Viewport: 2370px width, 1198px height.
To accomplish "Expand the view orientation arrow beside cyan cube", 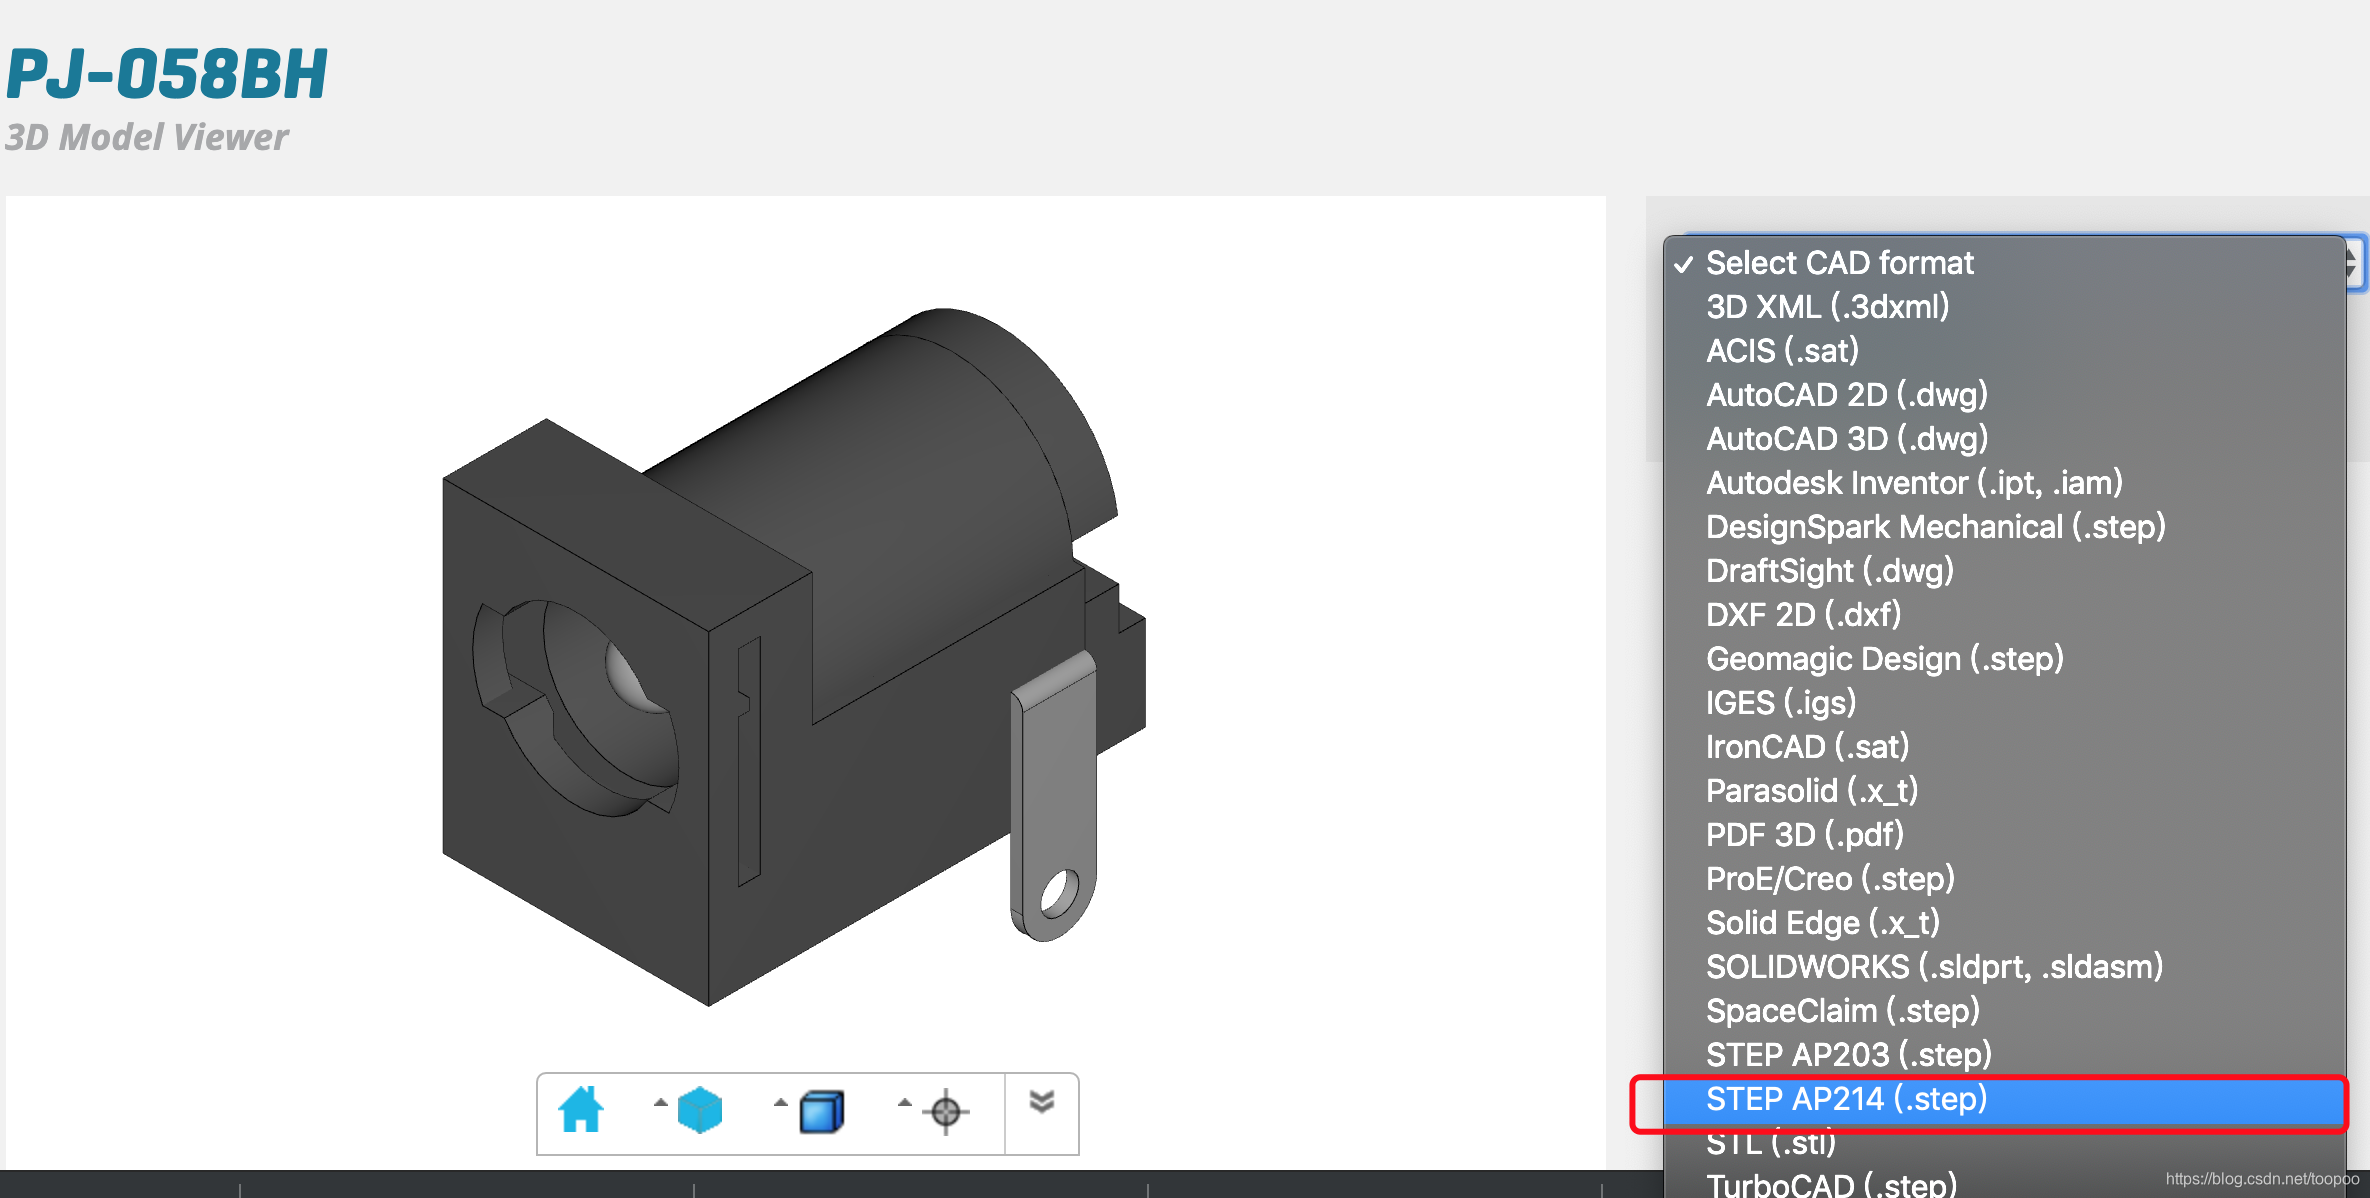I will [x=660, y=1103].
